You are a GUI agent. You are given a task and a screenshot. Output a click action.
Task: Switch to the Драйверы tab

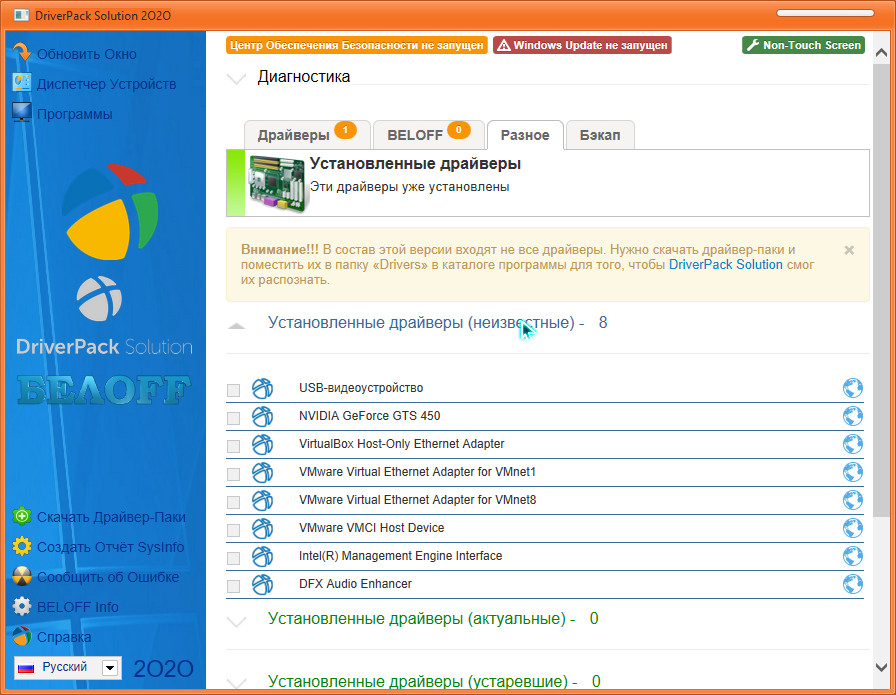[307, 135]
